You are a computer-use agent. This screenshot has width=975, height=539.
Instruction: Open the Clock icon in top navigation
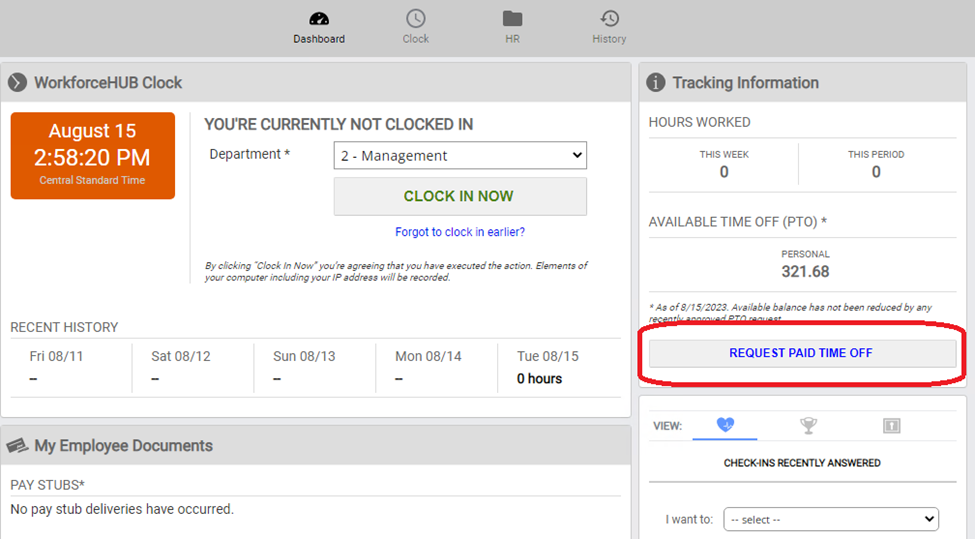pyautogui.click(x=415, y=19)
